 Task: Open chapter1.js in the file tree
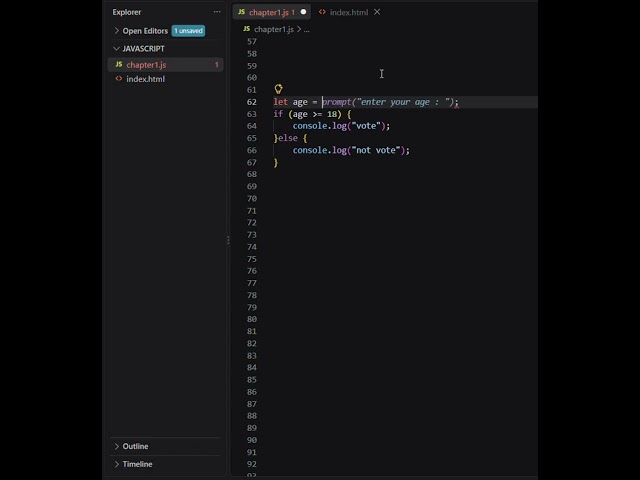click(x=165, y=64)
